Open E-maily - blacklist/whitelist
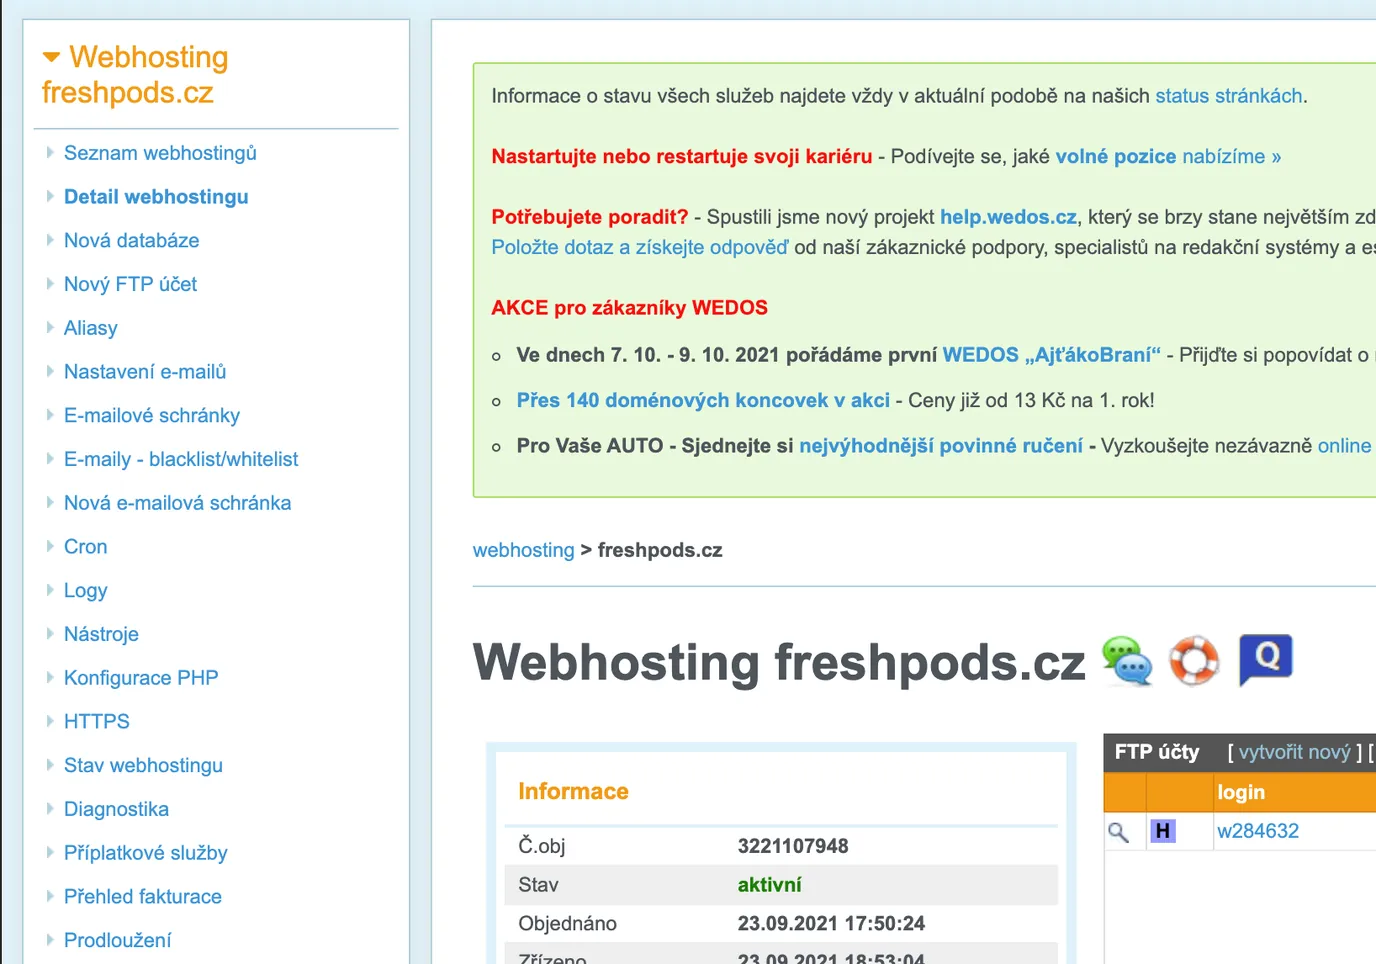Screen dimensions: 1376x964 pyautogui.click(x=181, y=460)
